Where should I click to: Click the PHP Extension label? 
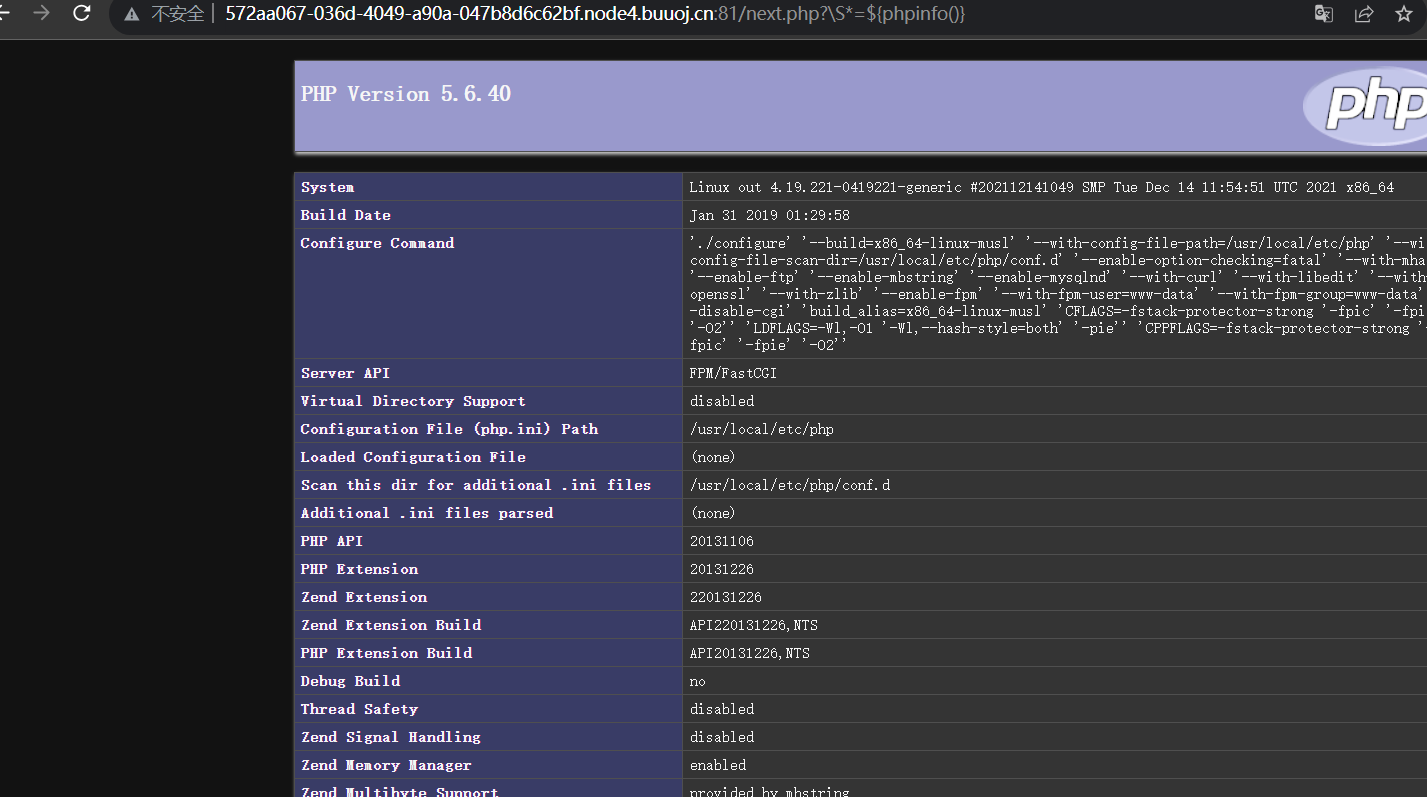click(360, 569)
